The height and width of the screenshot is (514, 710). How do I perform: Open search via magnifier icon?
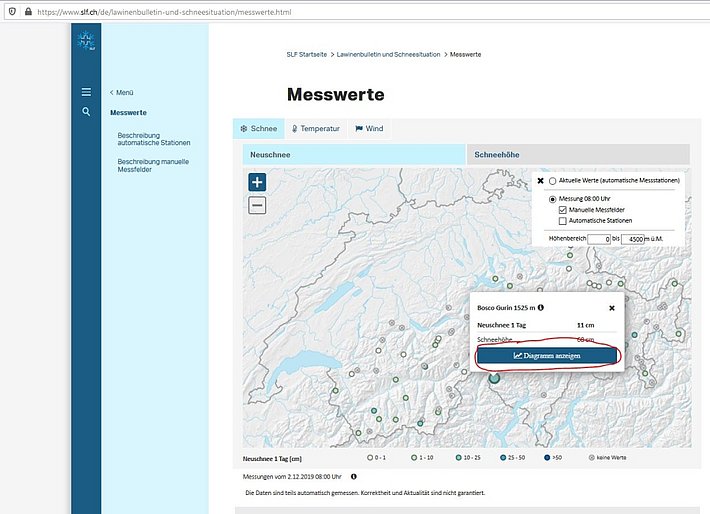point(86,112)
